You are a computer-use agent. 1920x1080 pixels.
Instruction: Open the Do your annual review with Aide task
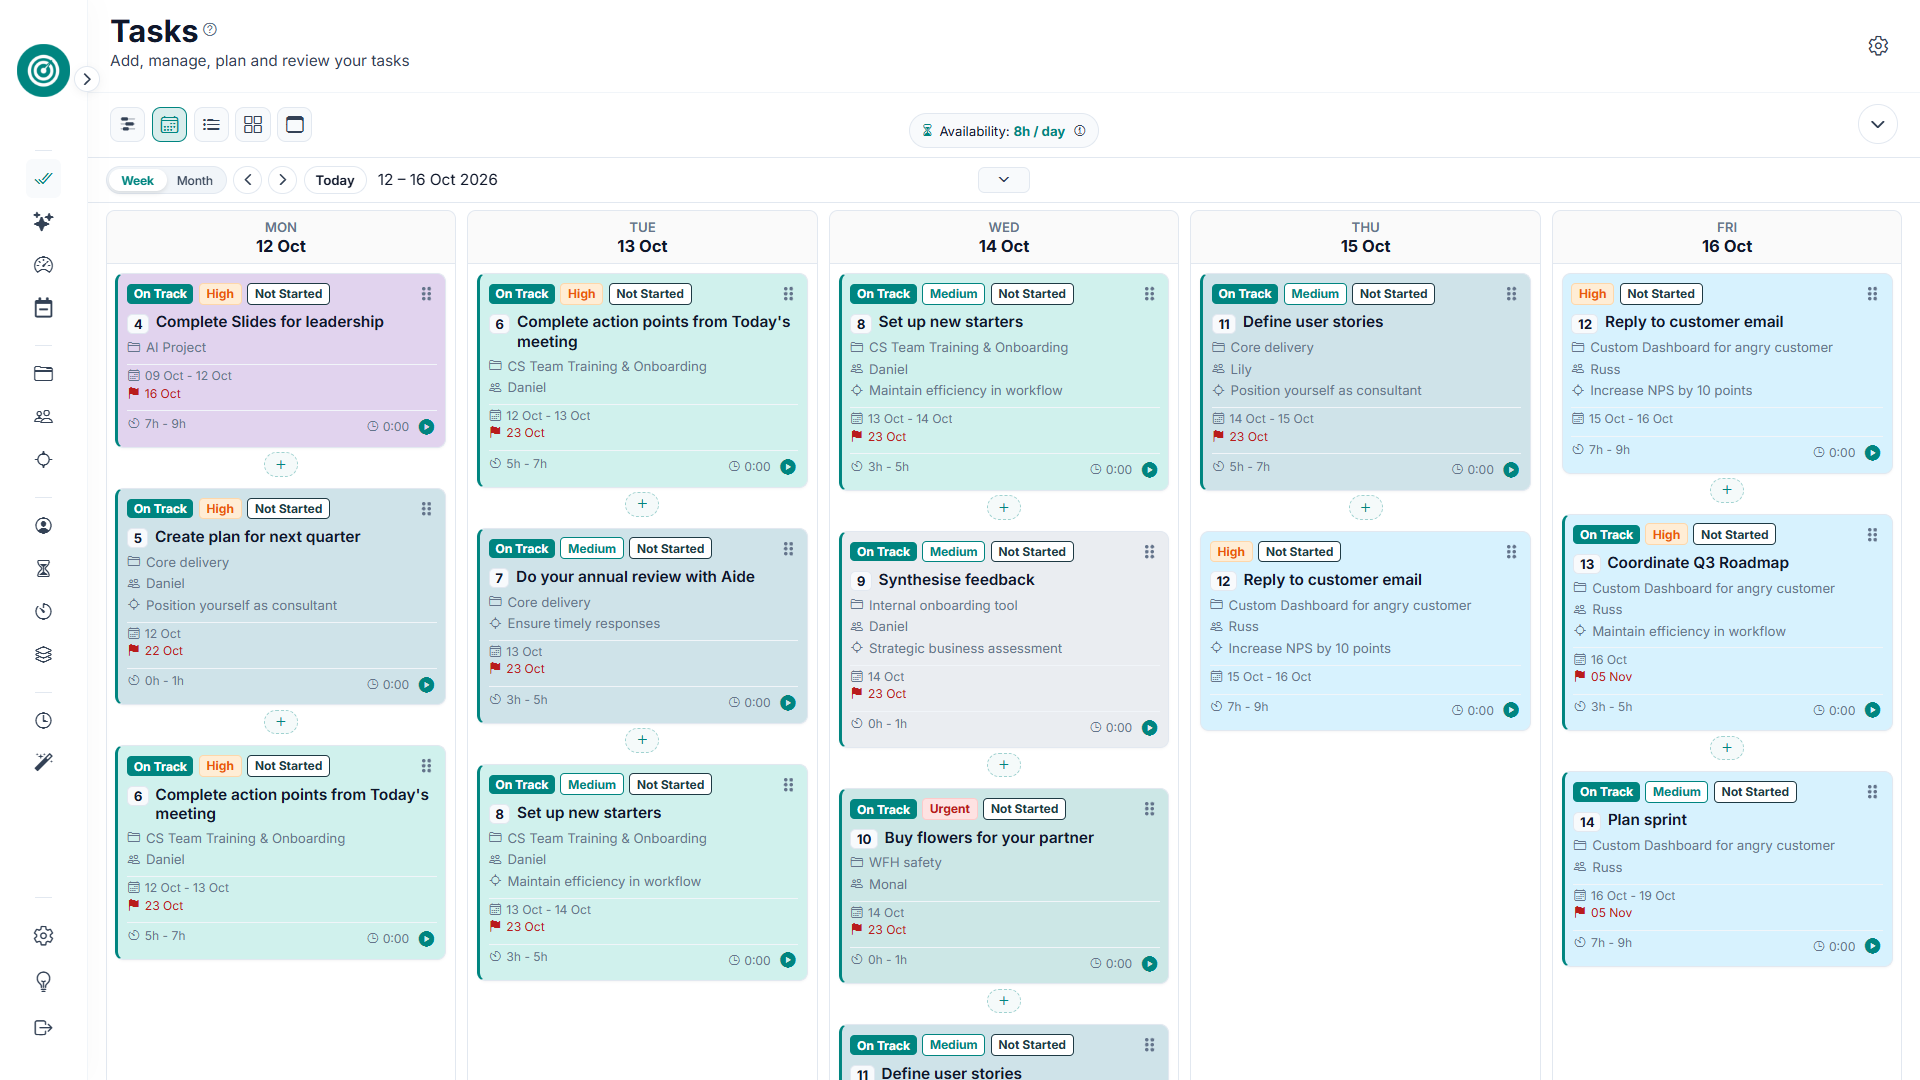click(x=635, y=577)
